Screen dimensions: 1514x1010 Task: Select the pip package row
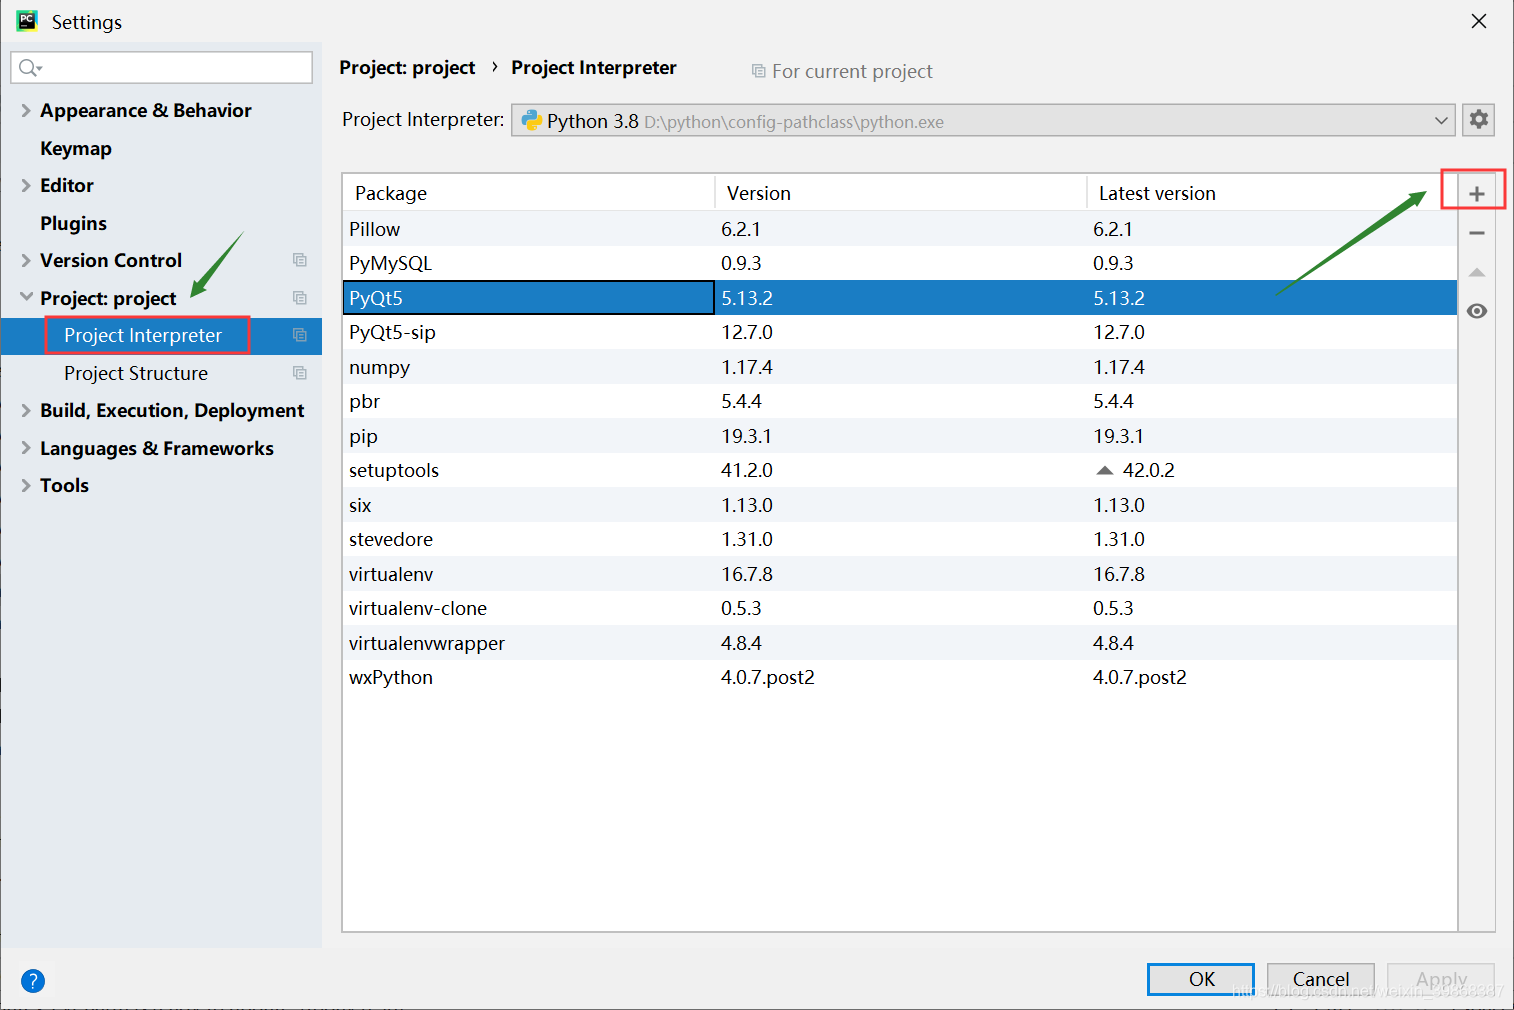click(900, 436)
